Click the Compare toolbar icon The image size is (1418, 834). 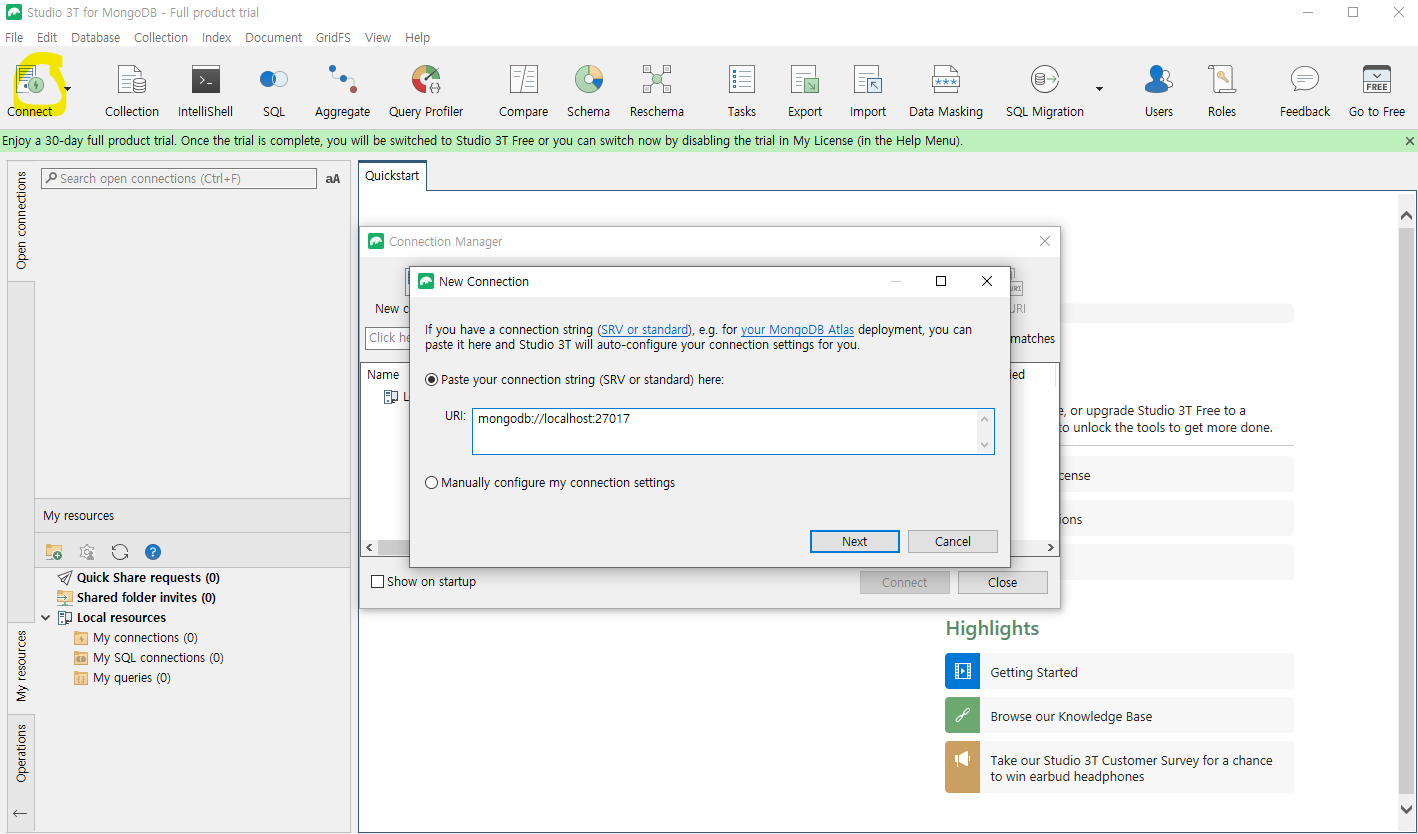click(x=524, y=91)
